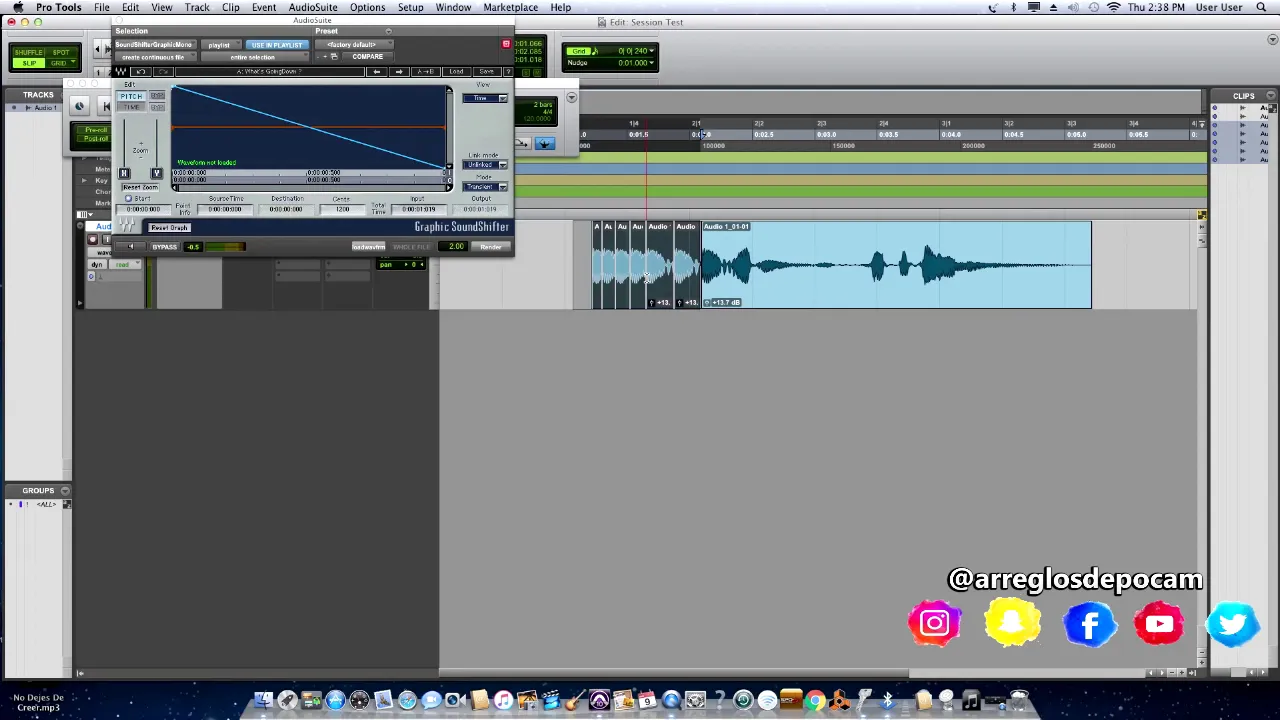This screenshot has width=1280, height=720.
Task: Click the Waves Load preset button
Action: point(456,71)
